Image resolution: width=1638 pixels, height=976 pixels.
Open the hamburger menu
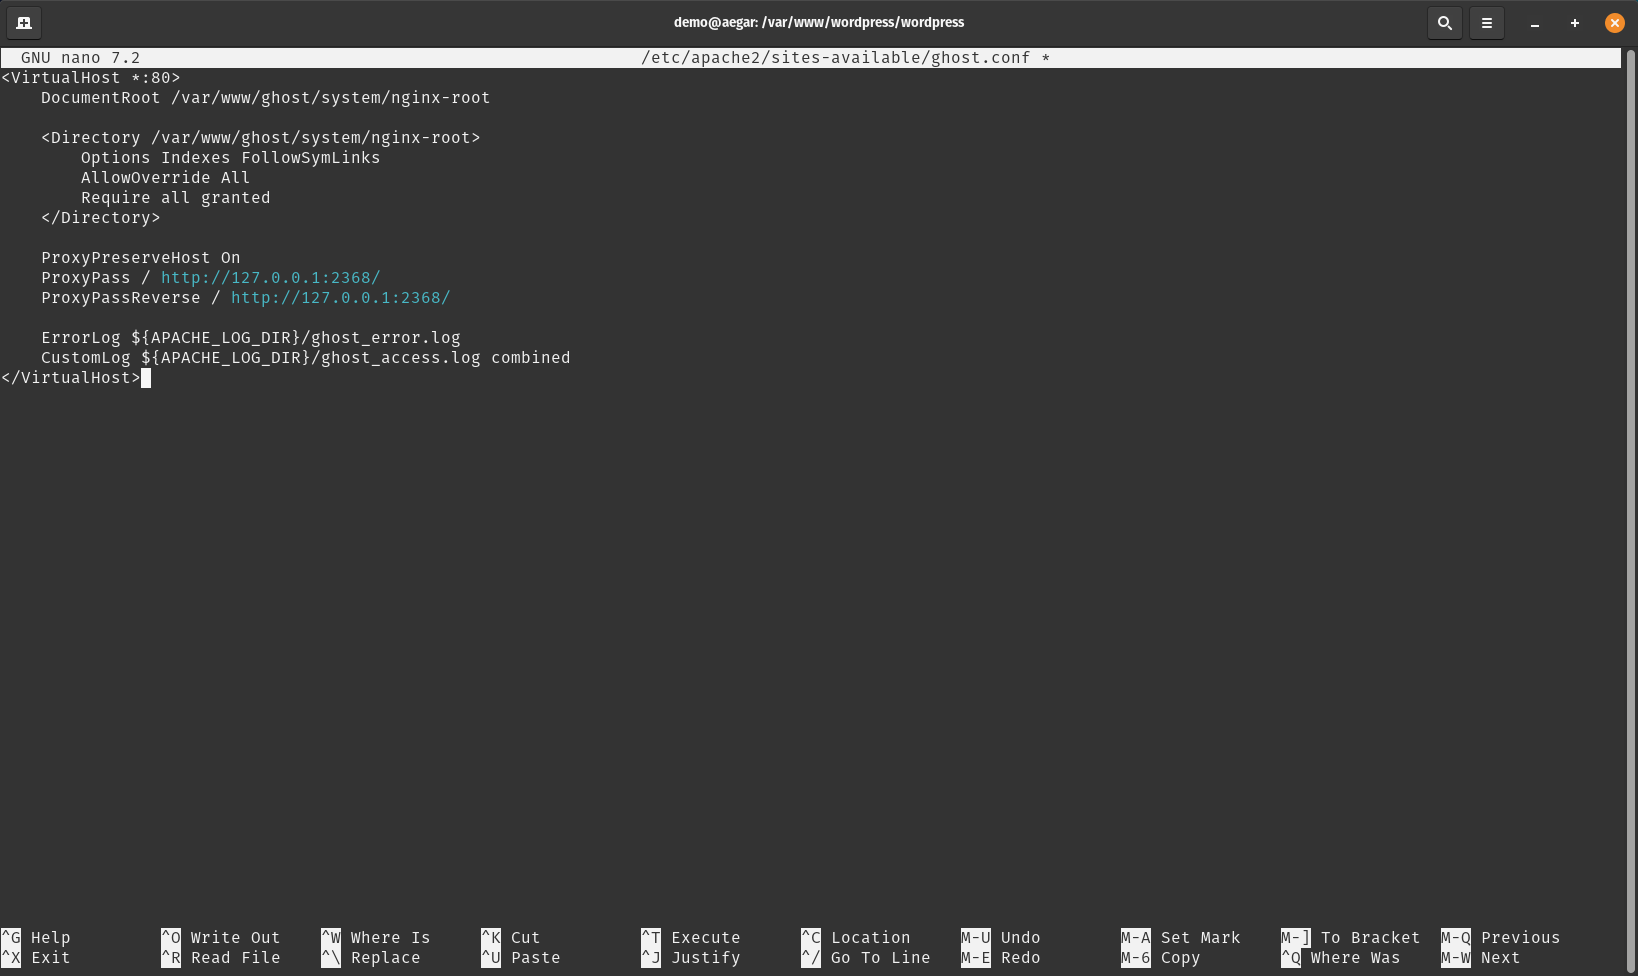pyautogui.click(x=1487, y=22)
